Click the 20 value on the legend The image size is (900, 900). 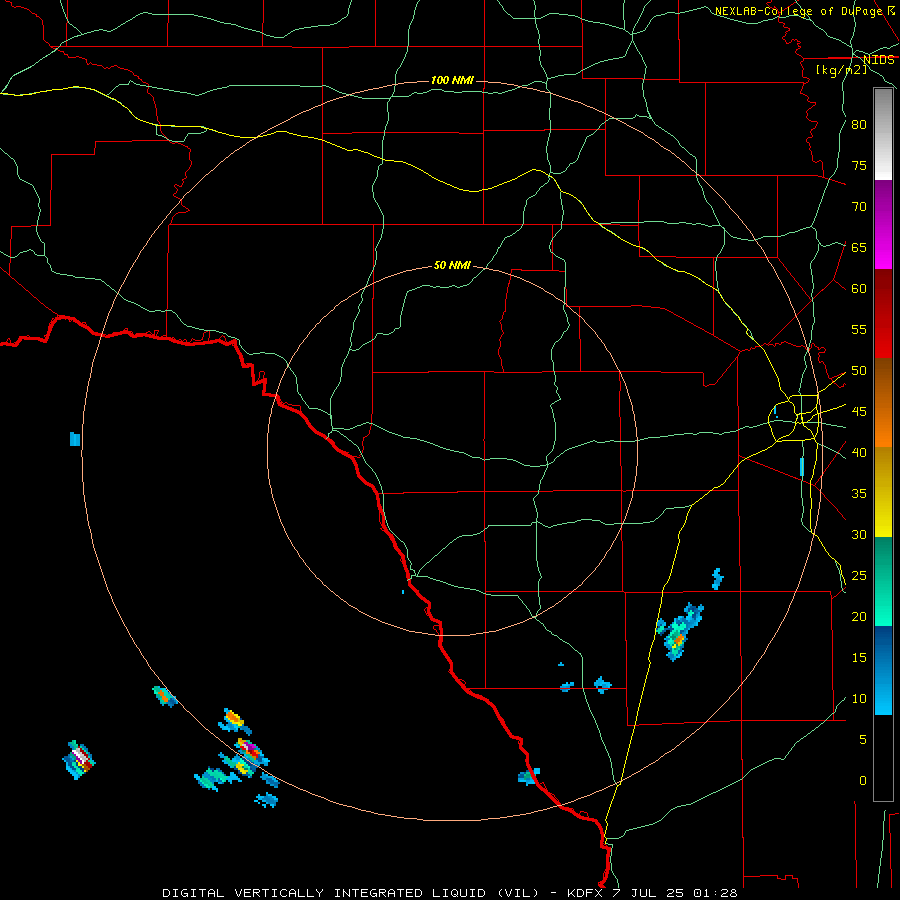tap(859, 616)
